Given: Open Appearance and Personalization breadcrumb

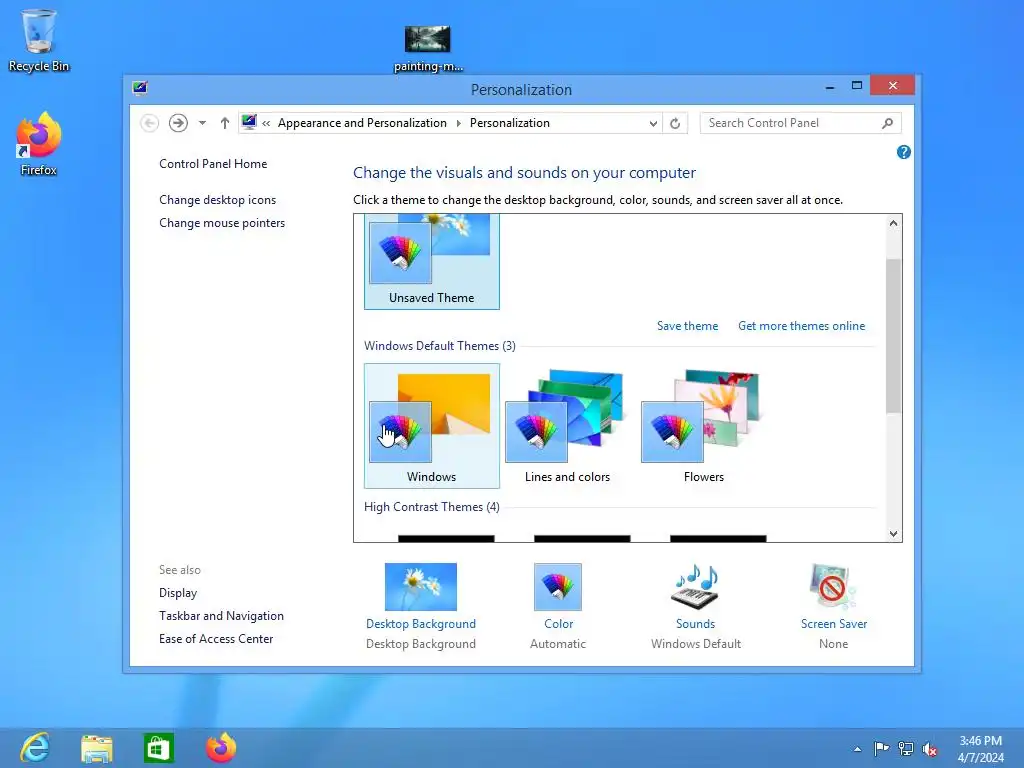Looking at the screenshot, I should click(x=362, y=123).
